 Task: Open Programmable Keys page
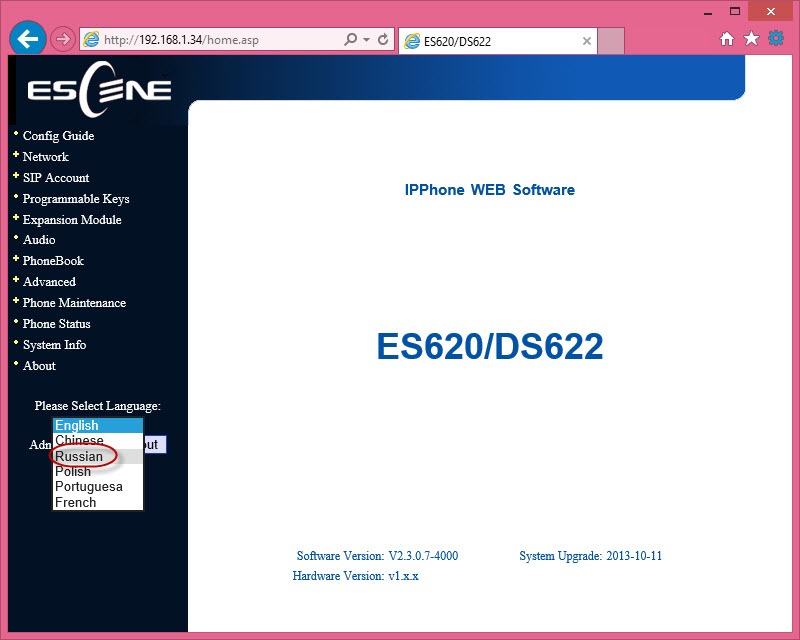point(76,199)
